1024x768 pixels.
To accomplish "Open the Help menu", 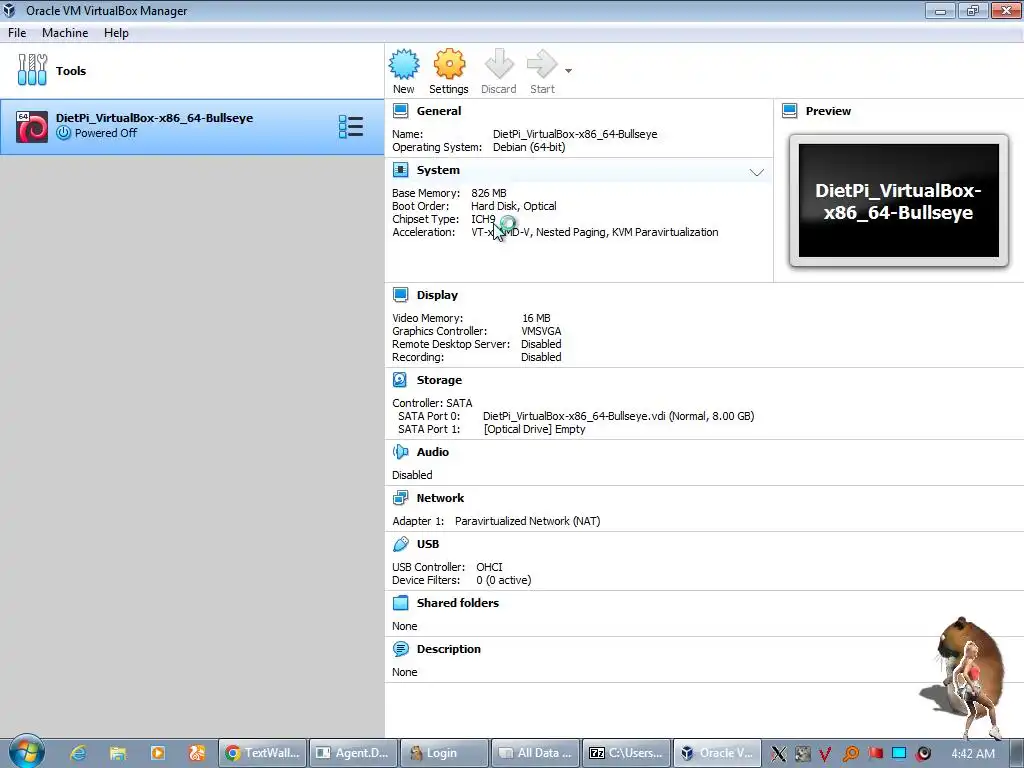I will pyautogui.click(x=116, y=33).
